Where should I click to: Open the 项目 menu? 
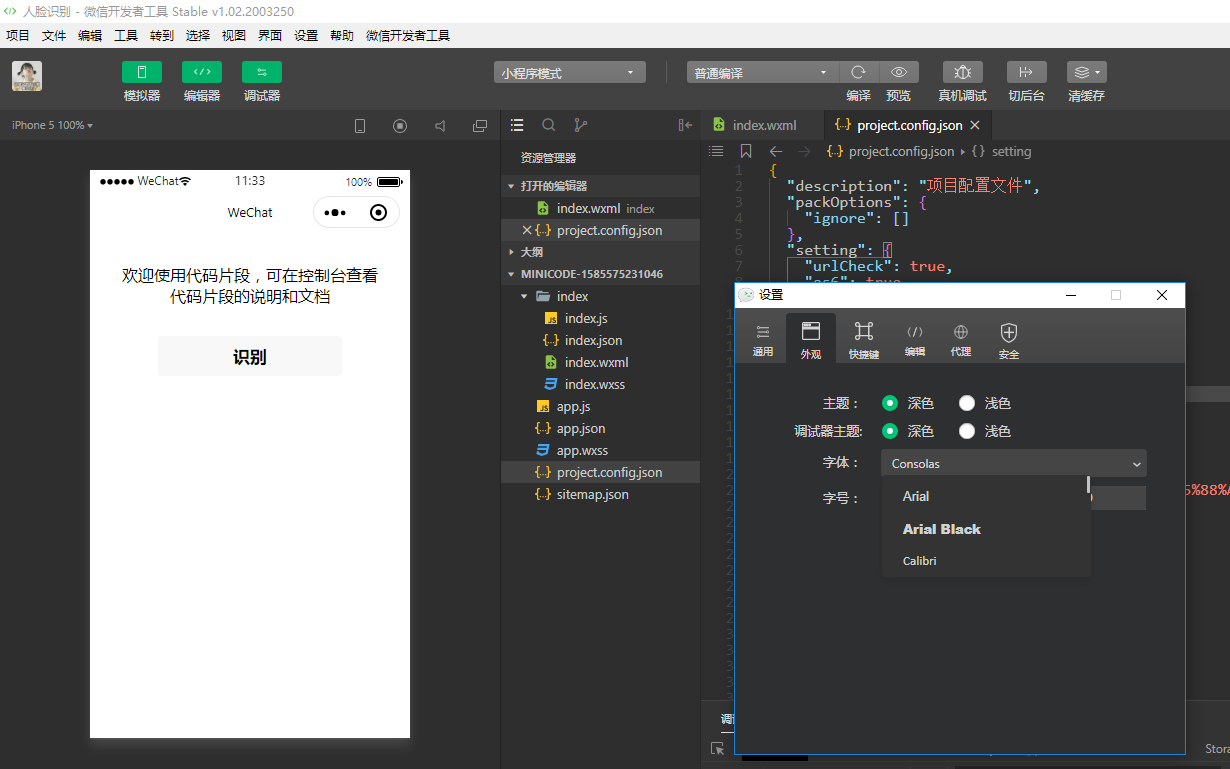18,35
